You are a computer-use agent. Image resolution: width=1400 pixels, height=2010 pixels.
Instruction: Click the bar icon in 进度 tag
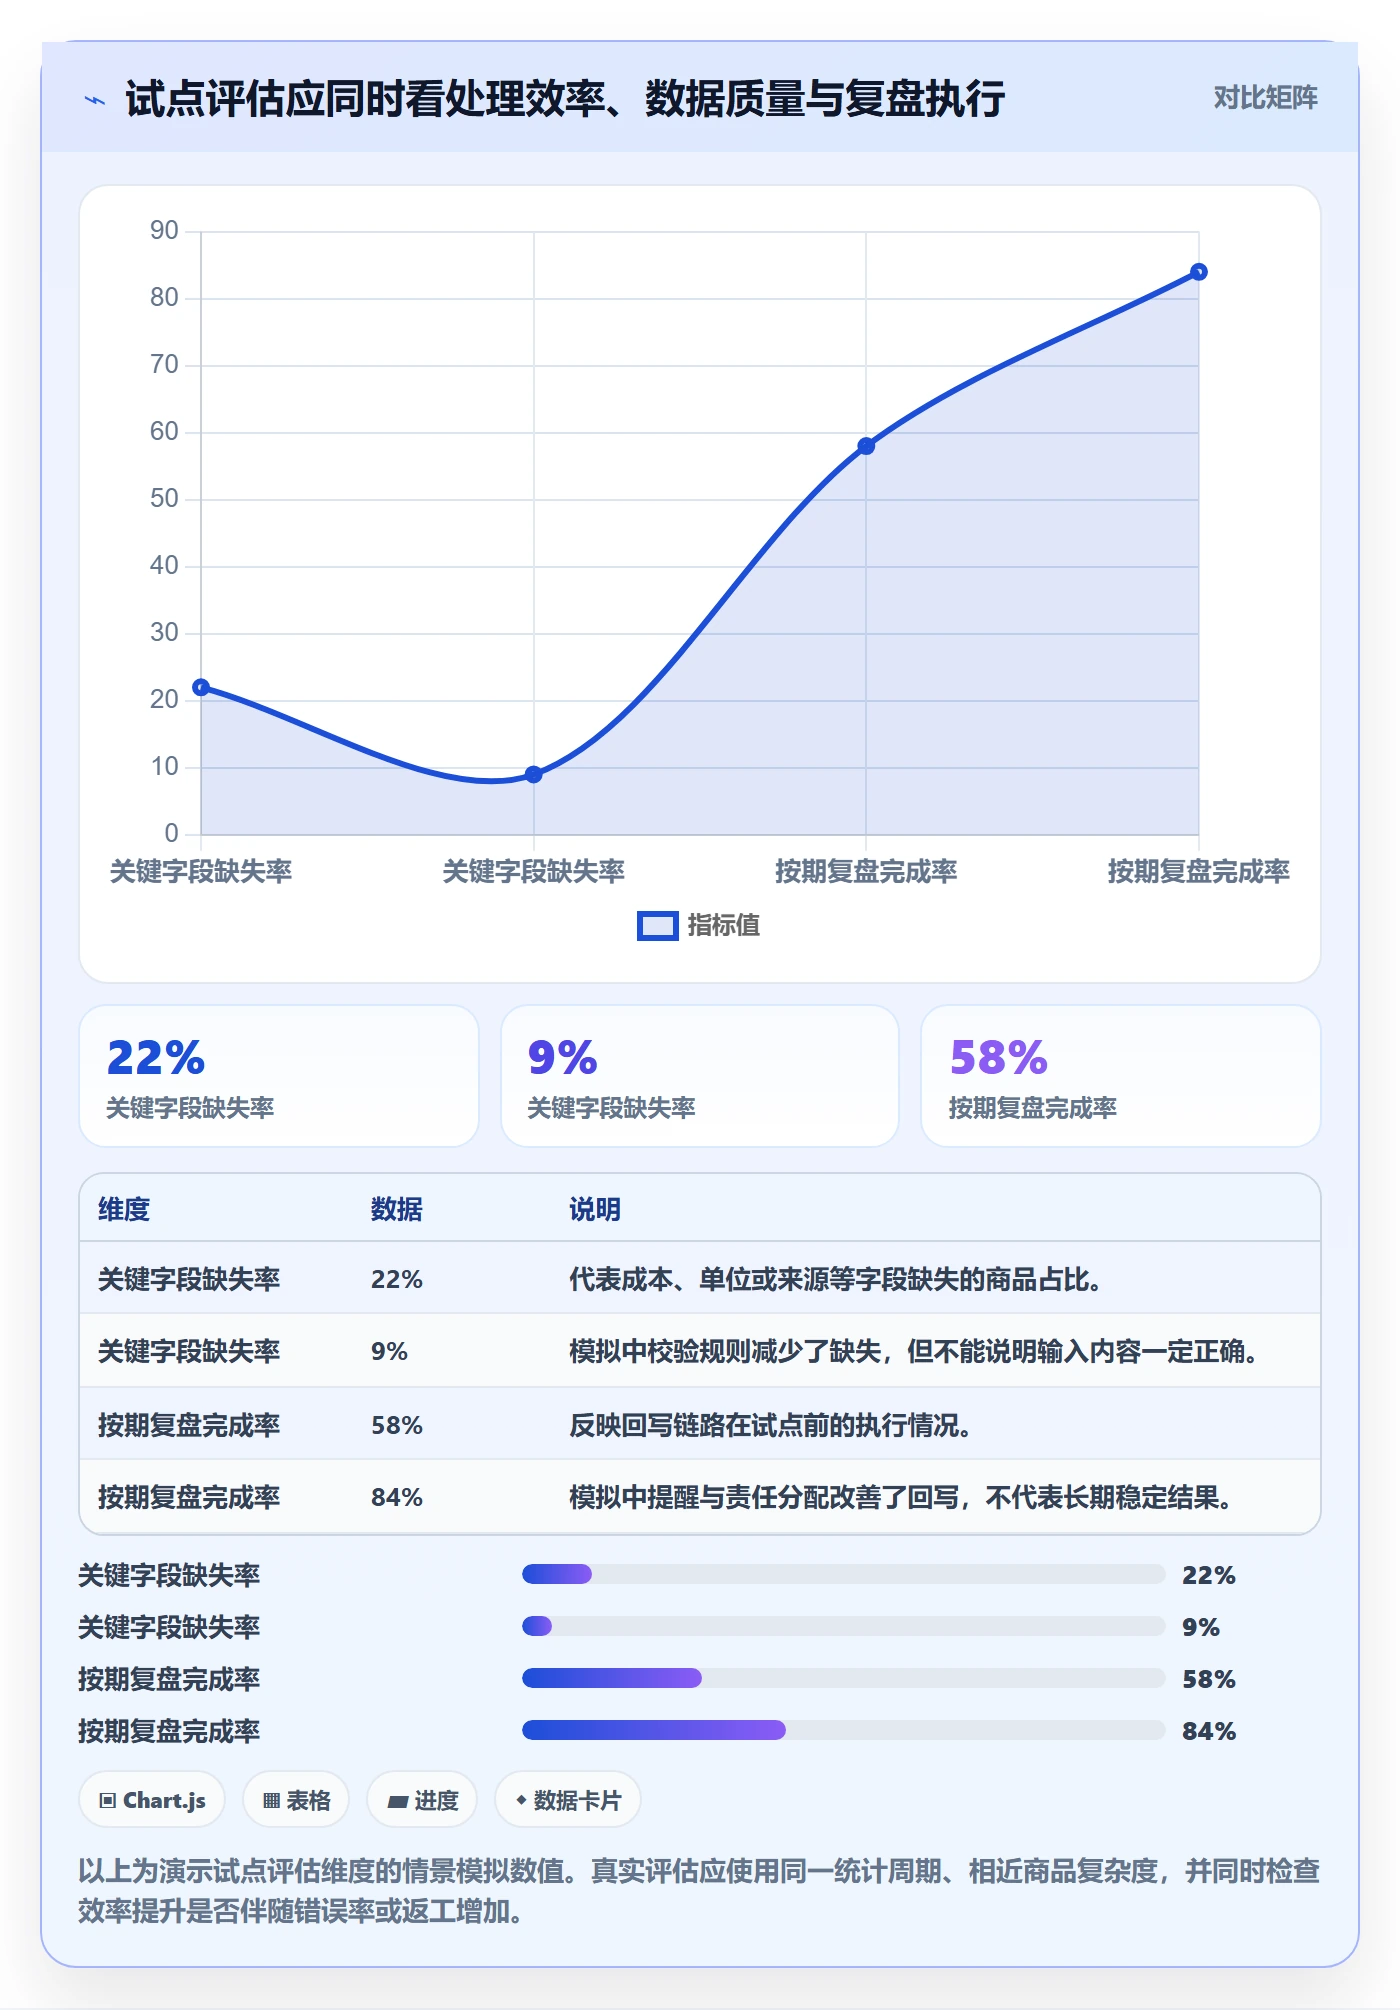click(x=397, y=1802)
